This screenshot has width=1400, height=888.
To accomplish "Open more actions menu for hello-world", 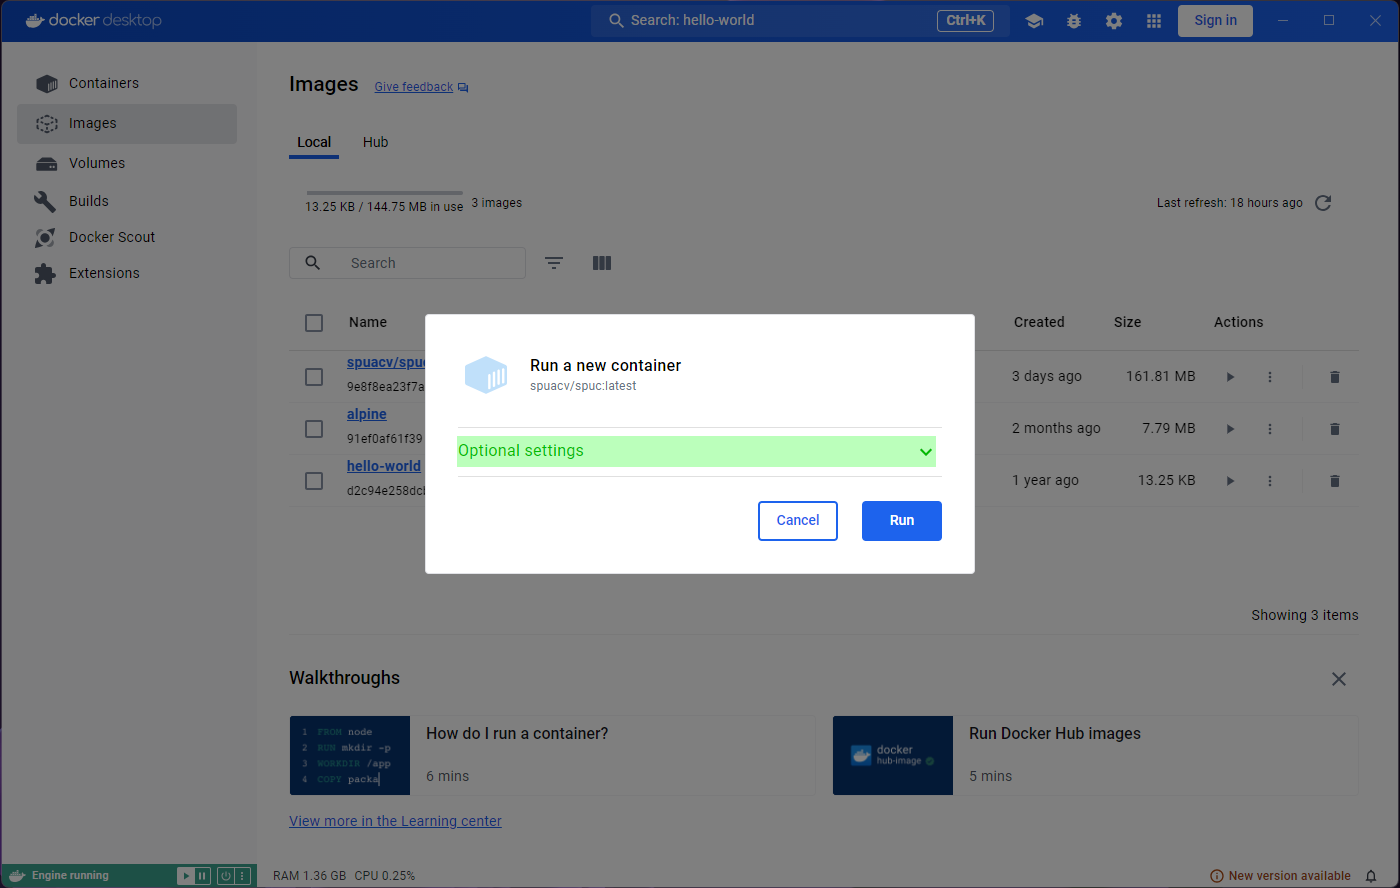I will [x=1270, y=481].
